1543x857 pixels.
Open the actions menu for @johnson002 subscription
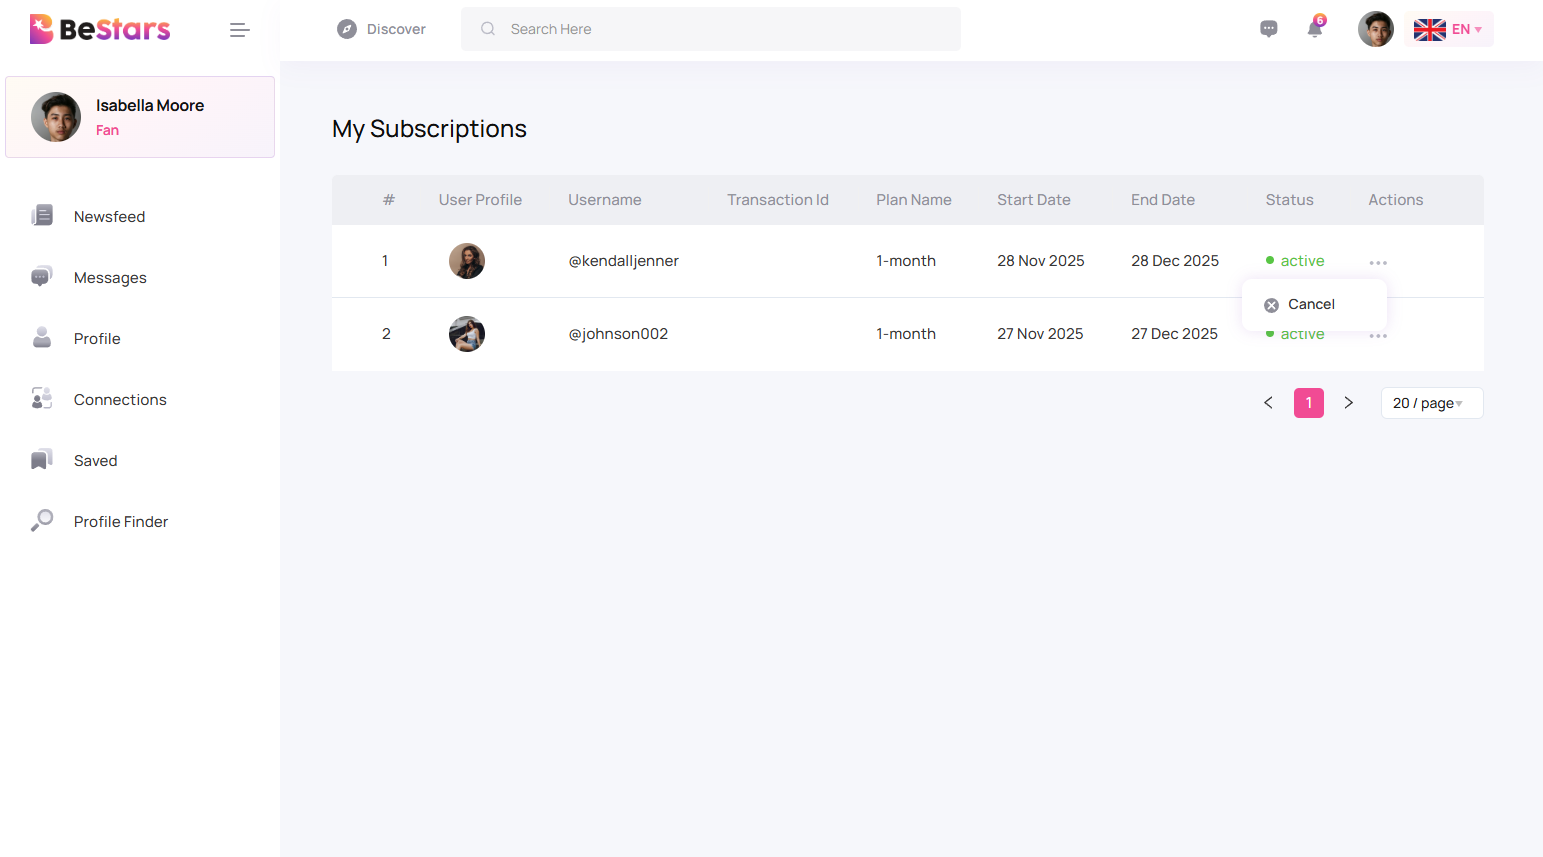(x=1378, y=335)
